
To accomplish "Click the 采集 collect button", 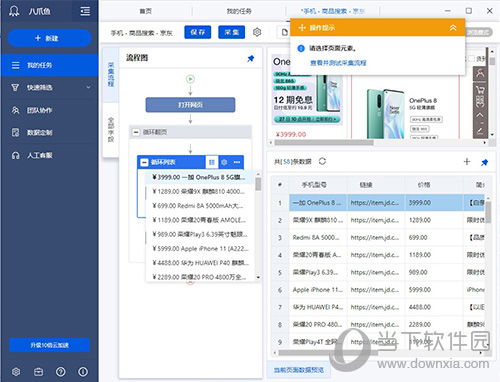I will tap(232, 32).
